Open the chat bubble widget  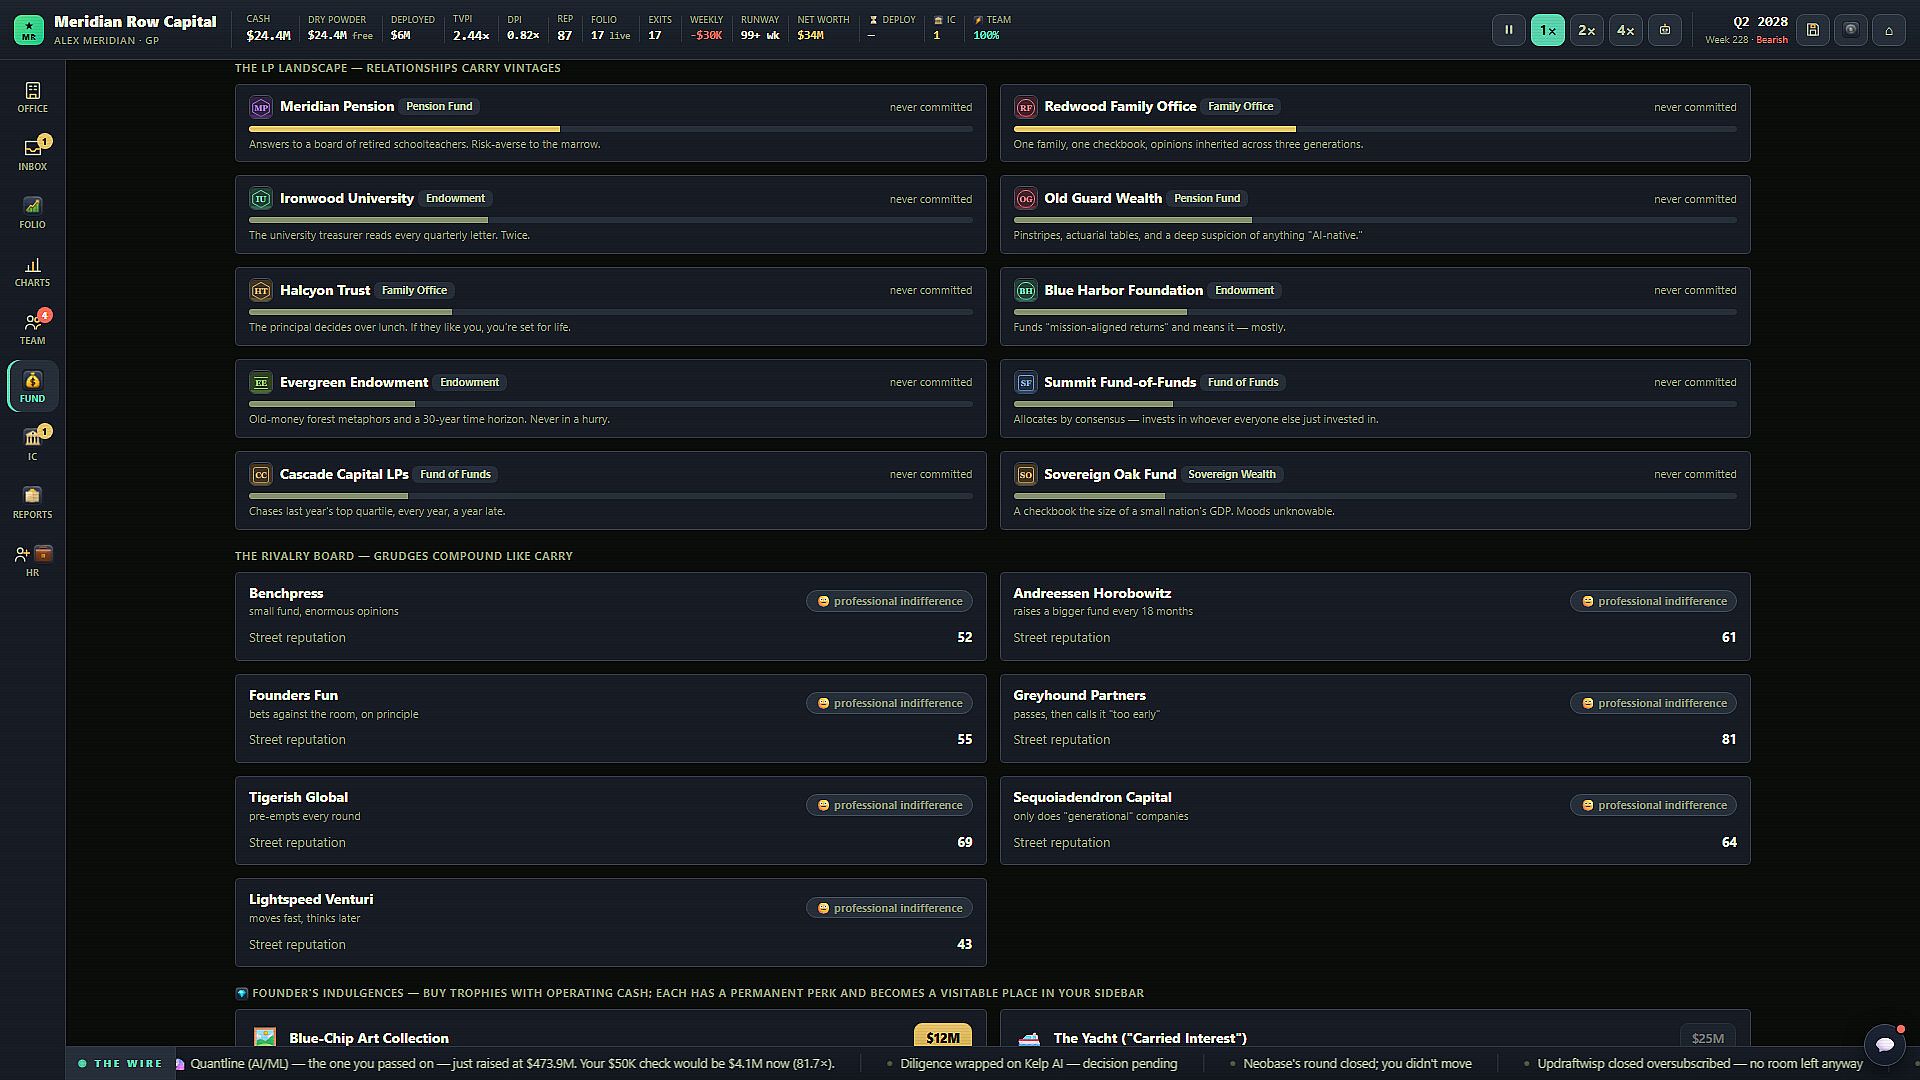(x=1885, y=1045)
